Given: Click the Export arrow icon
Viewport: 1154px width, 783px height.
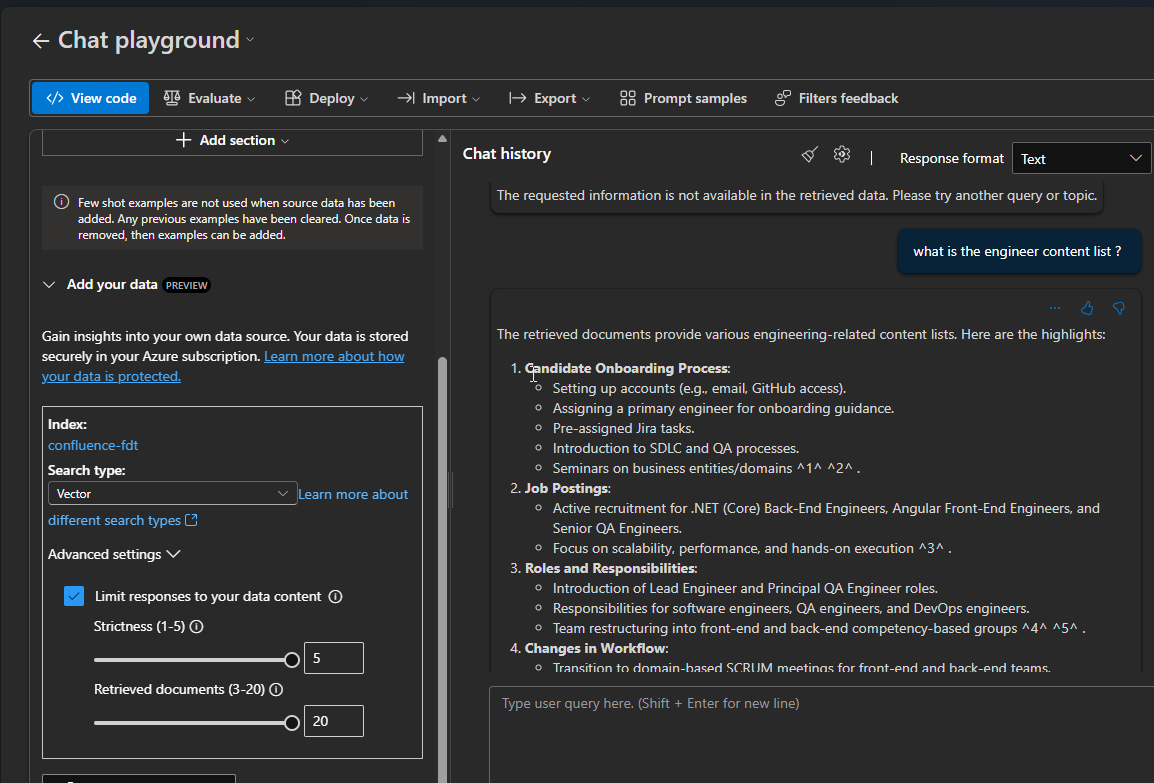Looking at the screenshot, I should pyautogui.click(x=517, y=98).
